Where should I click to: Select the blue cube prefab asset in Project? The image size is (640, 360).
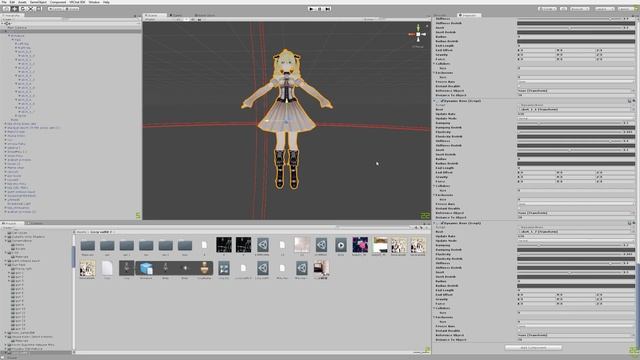click(146, 268)
